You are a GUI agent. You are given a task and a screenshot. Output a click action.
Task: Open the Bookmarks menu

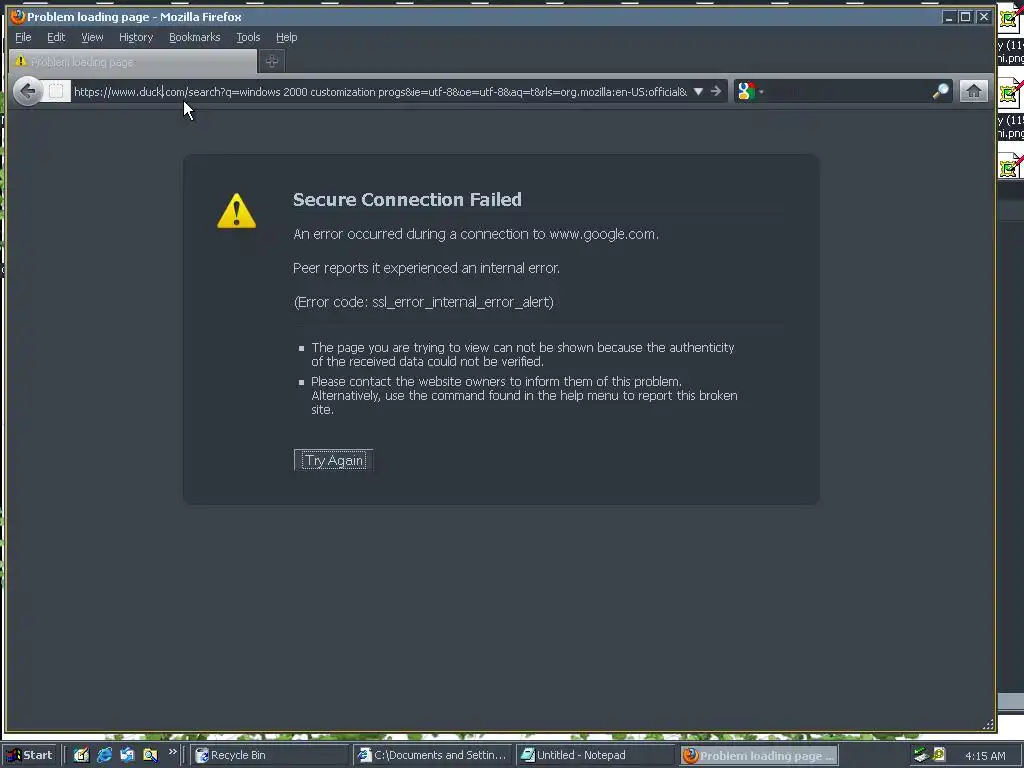click(x=195, y=37)
